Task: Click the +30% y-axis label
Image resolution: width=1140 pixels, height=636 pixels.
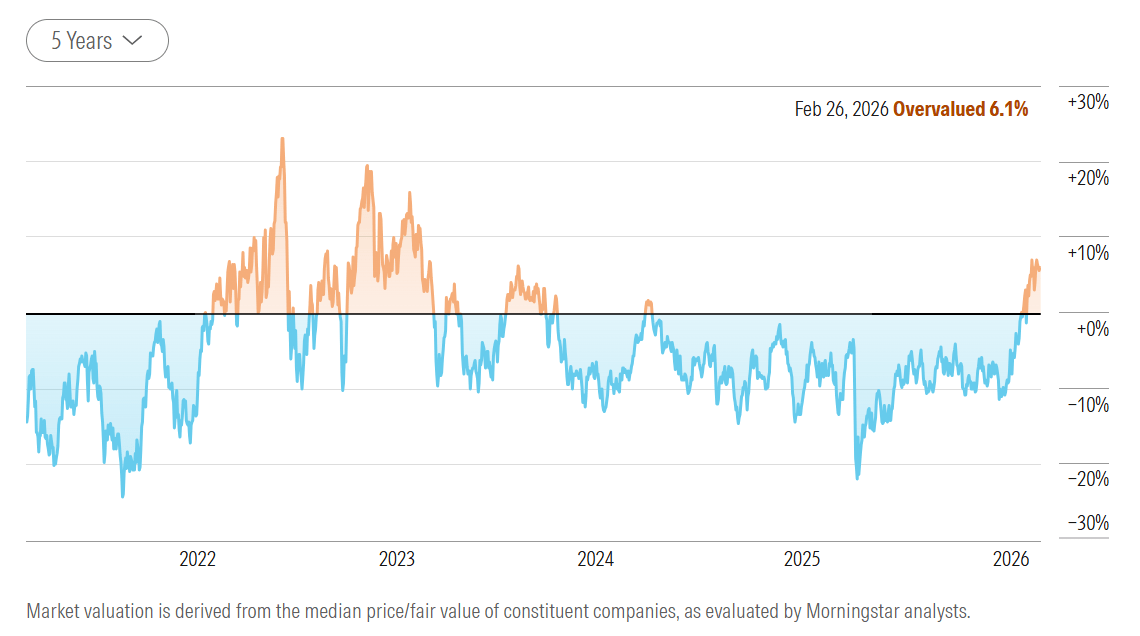Action: (1087, 102)
